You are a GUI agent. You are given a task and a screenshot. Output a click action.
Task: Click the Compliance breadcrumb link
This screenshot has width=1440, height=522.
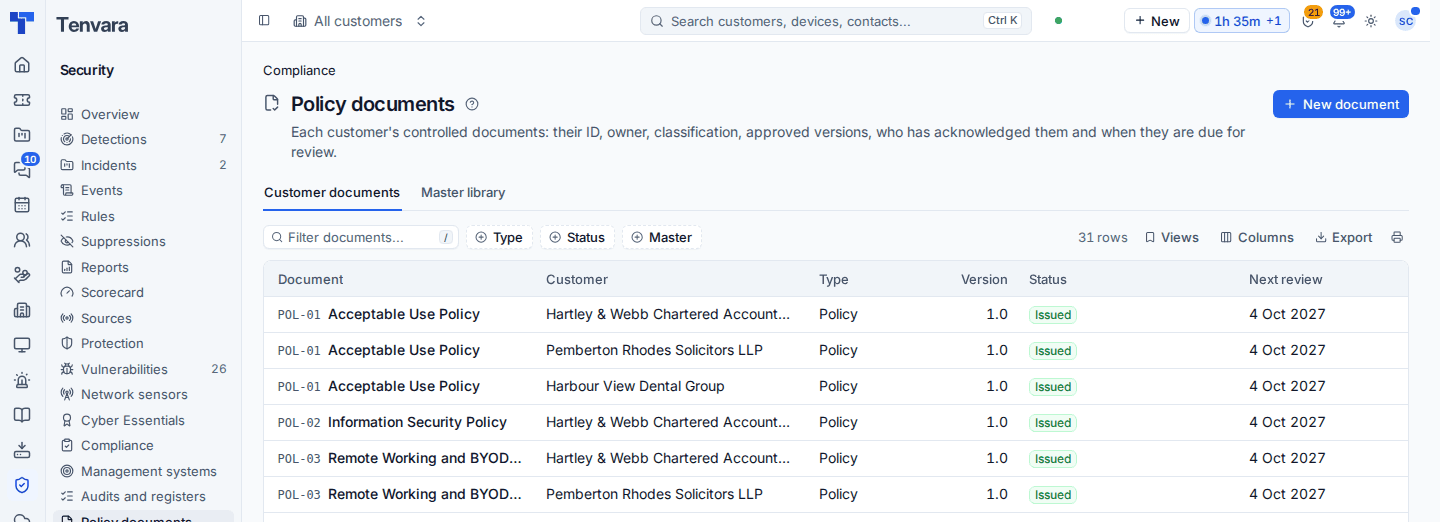tap(299, 70)
